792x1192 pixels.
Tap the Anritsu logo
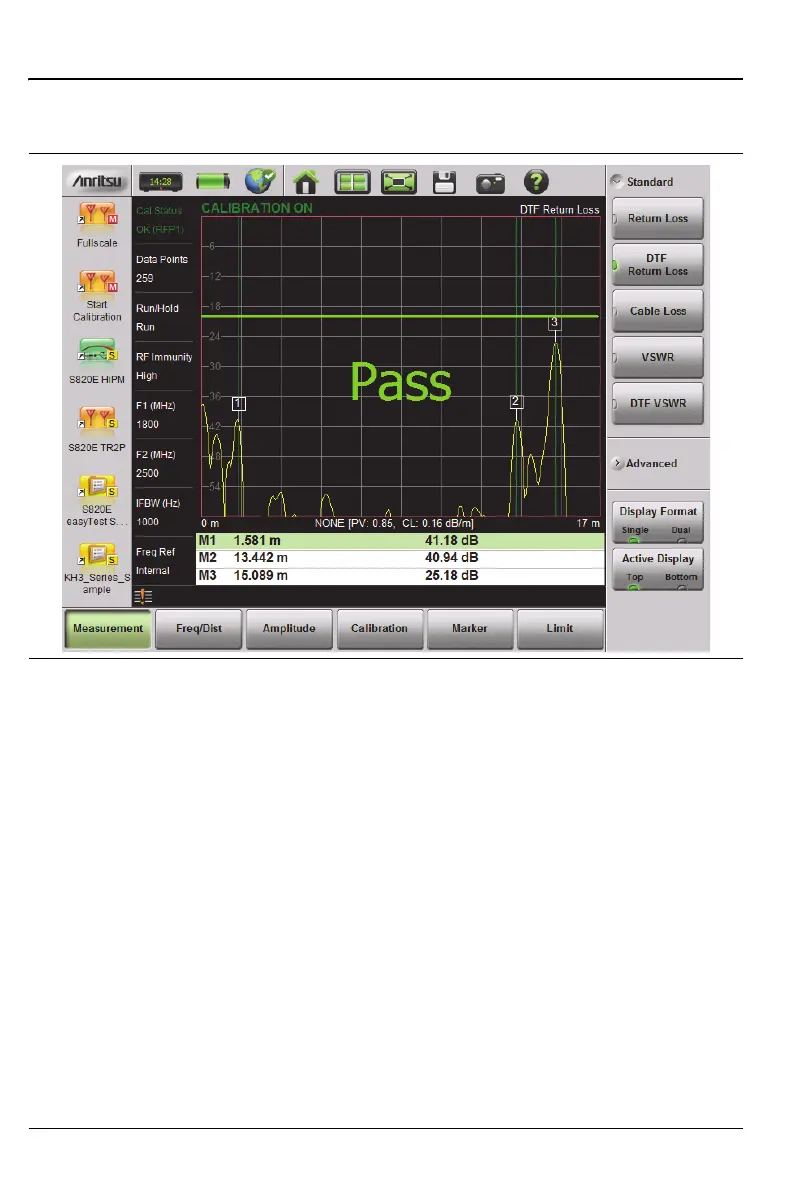point(97,181)
